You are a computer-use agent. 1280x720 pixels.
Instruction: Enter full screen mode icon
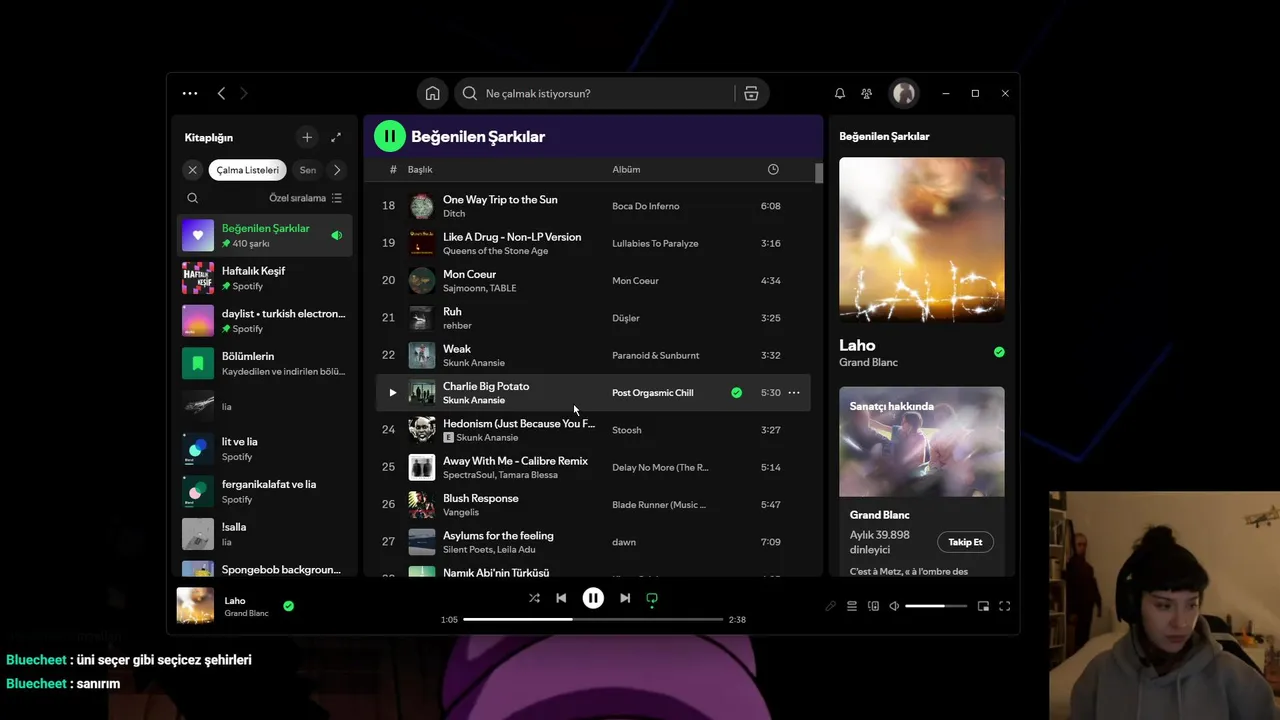click(1005, 606)
